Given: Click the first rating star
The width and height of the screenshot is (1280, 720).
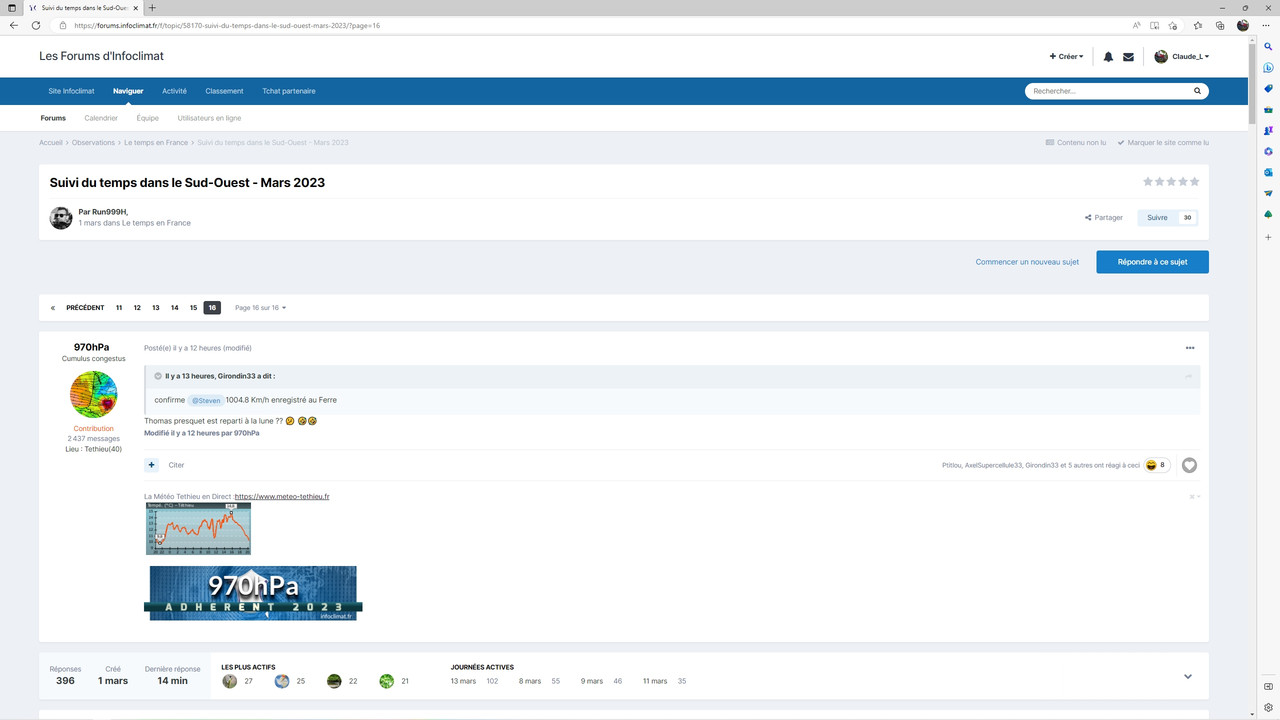Looking at the screenshot, I should 1148,182.
